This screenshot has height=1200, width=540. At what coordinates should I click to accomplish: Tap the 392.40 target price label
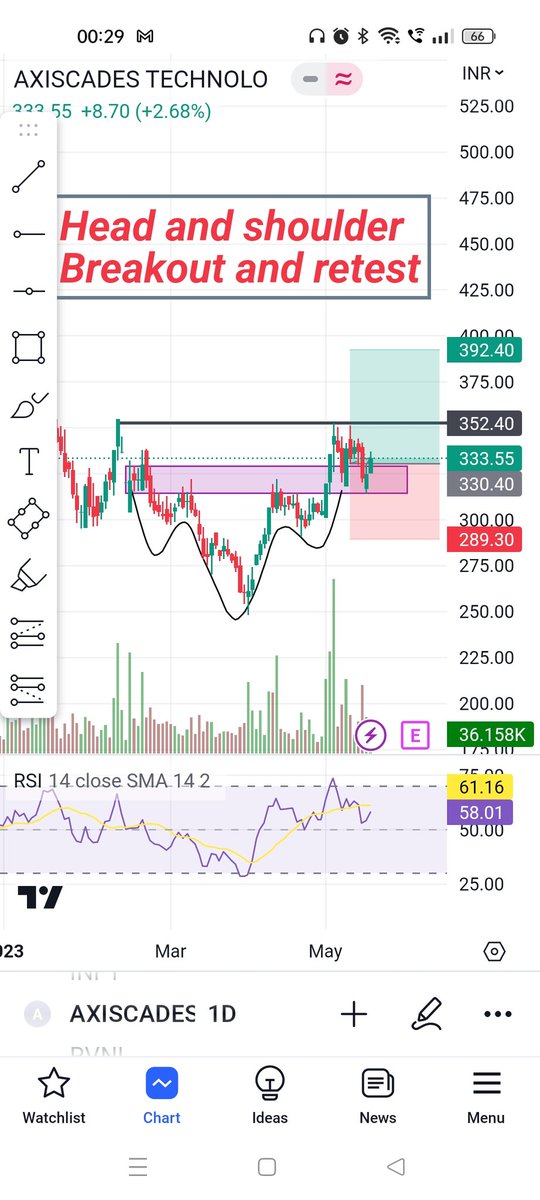[x=486, y=350]
